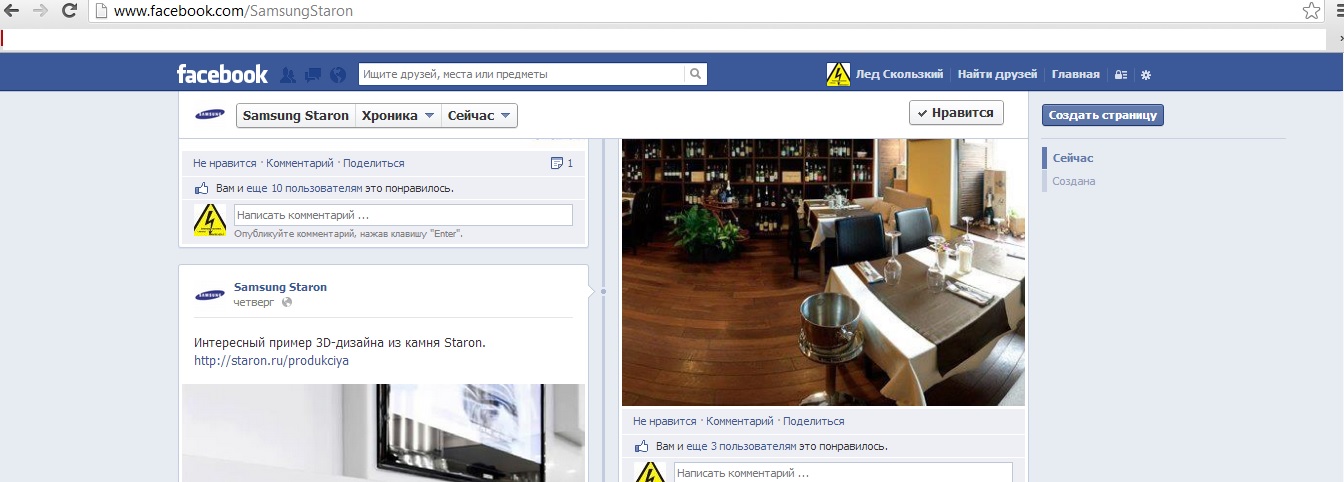Toggle the Нравится page like button
Image resolution: width=1344 pixels, height=482 pixels.
click(956, 113)
